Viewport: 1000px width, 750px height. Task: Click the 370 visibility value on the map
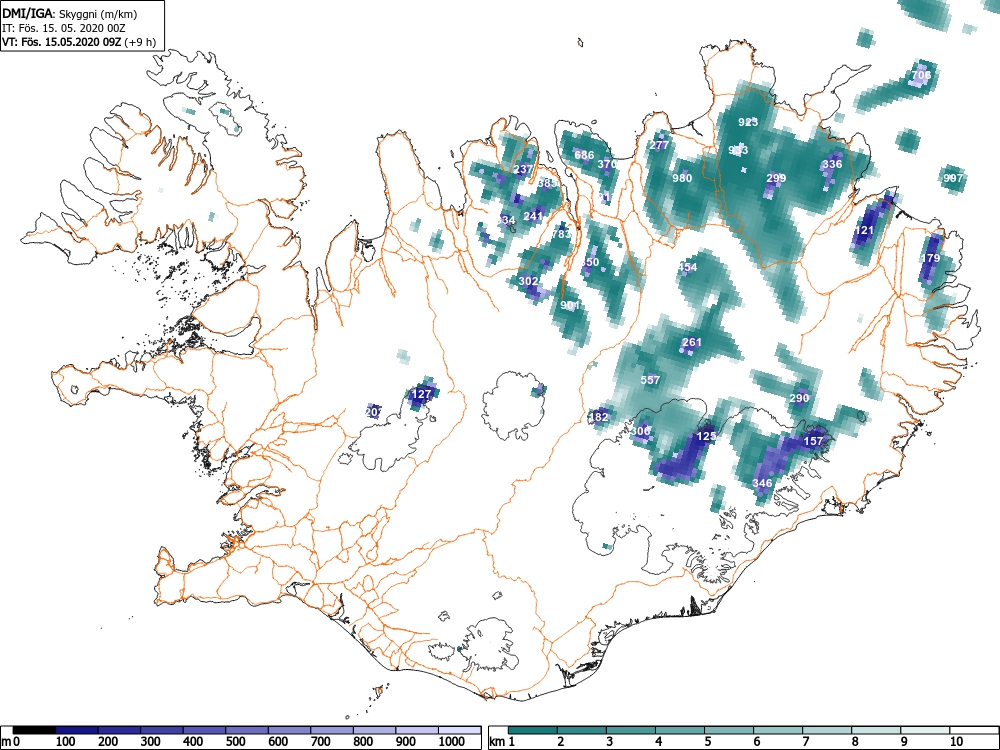(x=607, y=164)
